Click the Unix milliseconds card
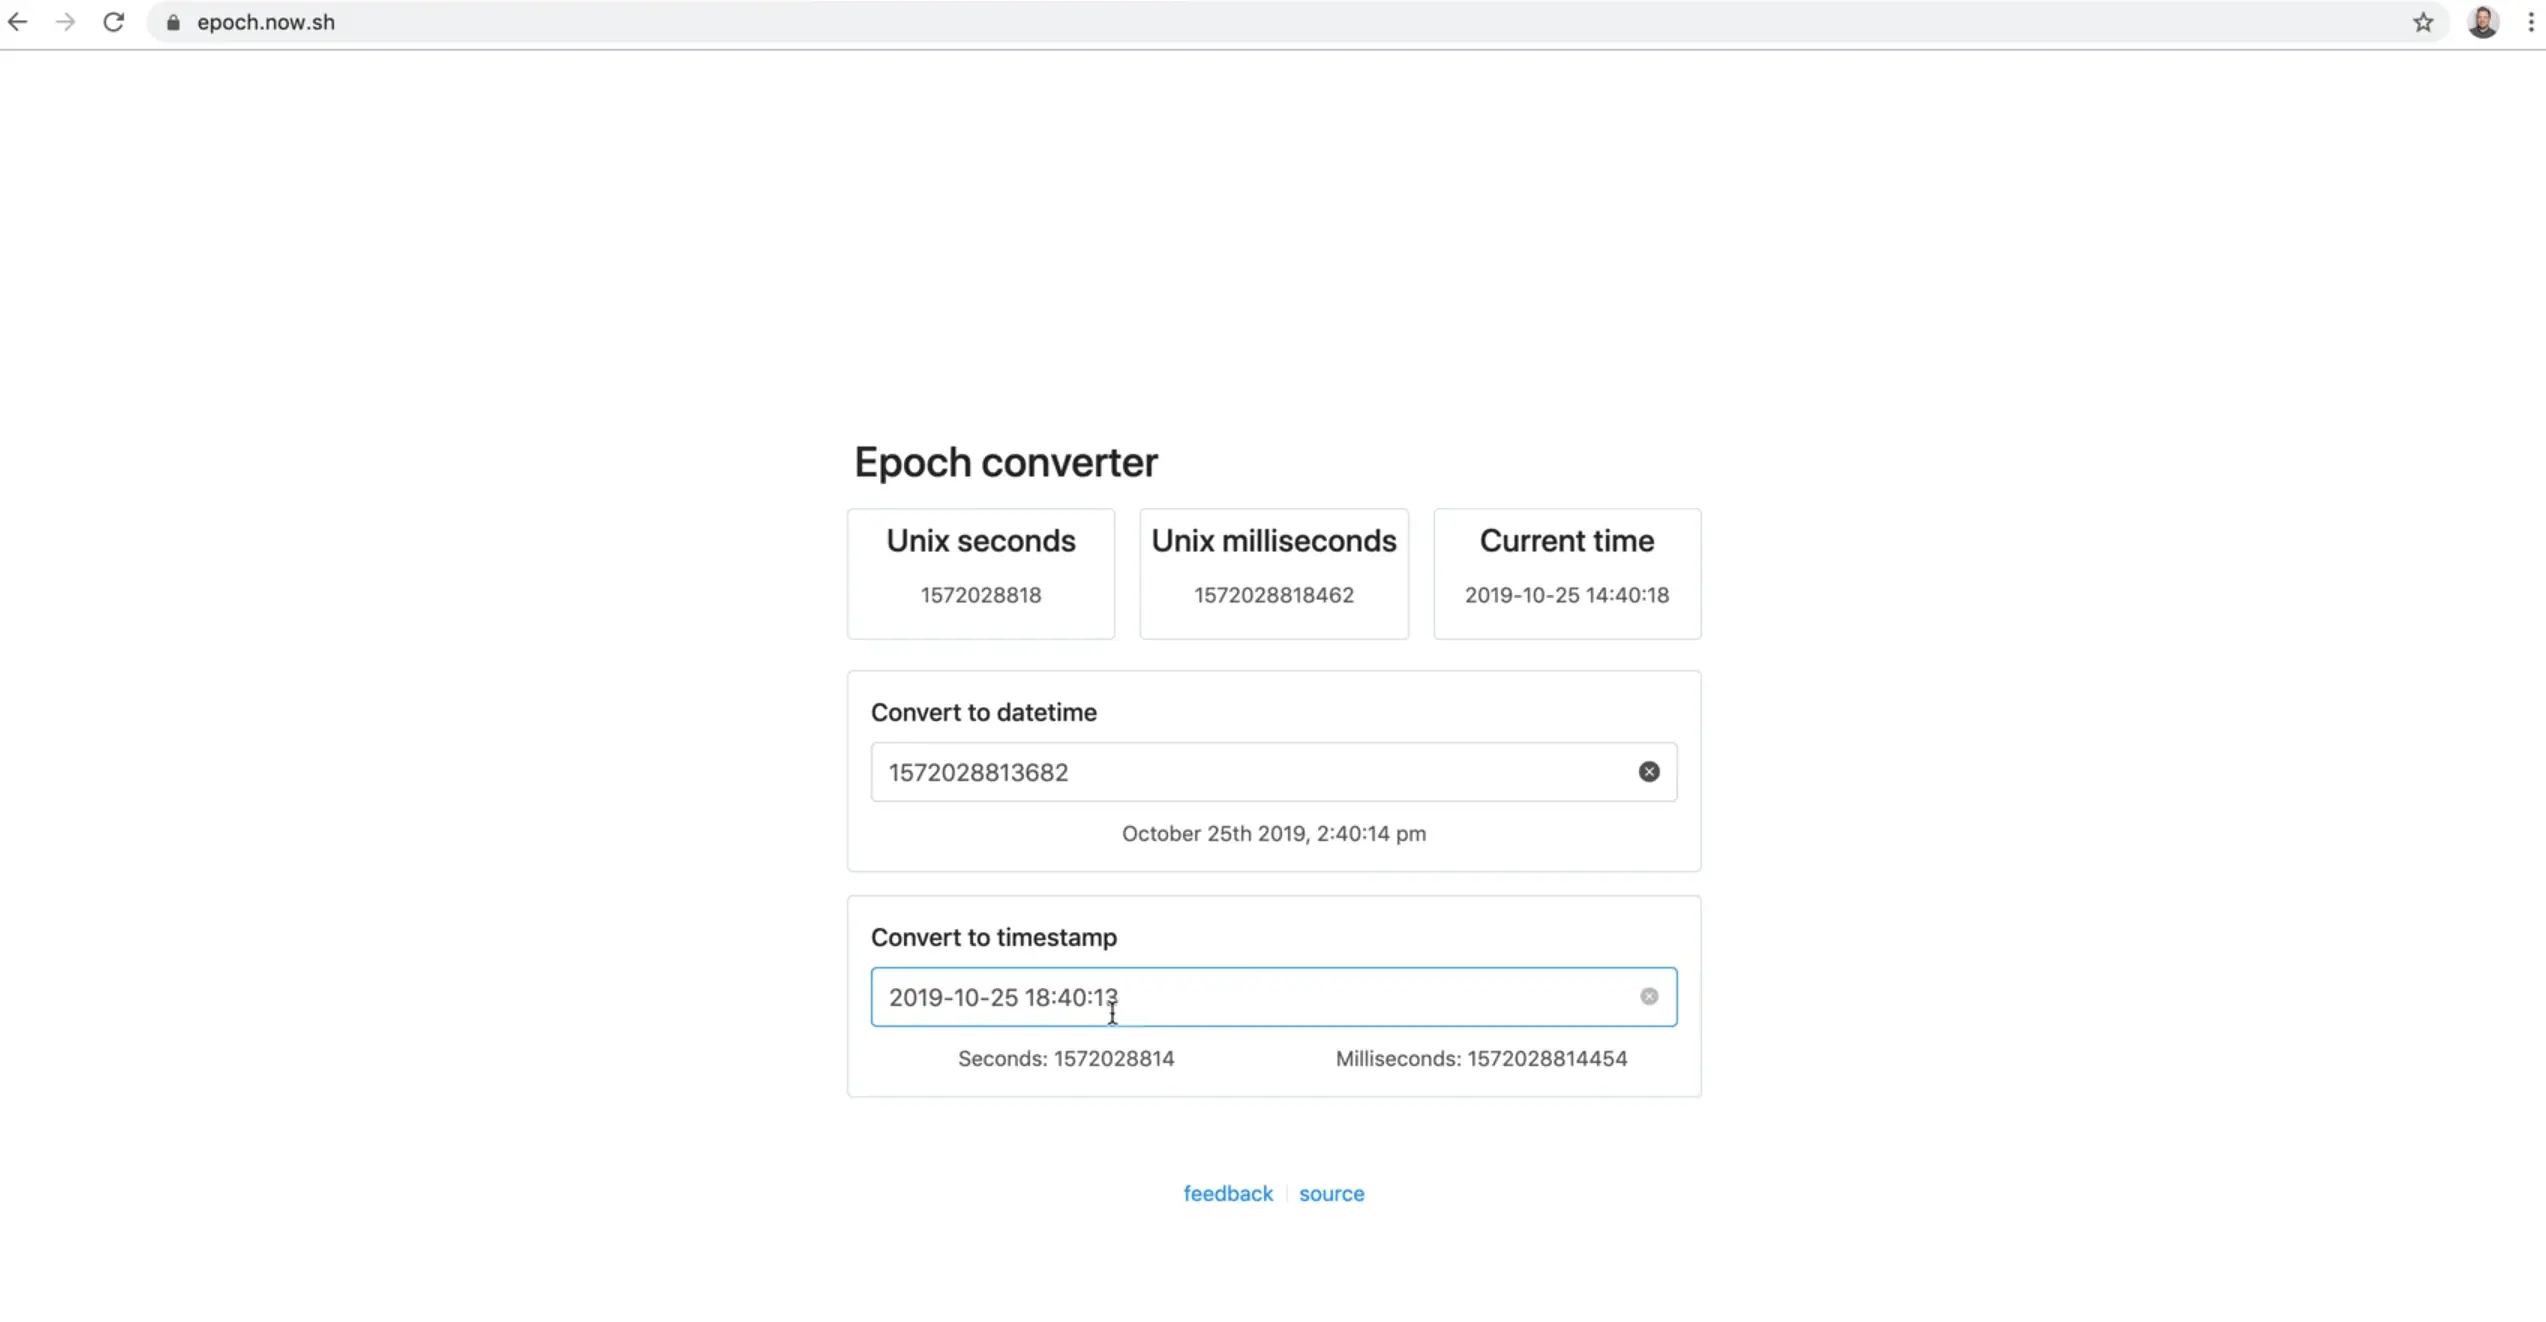 pyautogui.click(x=1274, y=573)
